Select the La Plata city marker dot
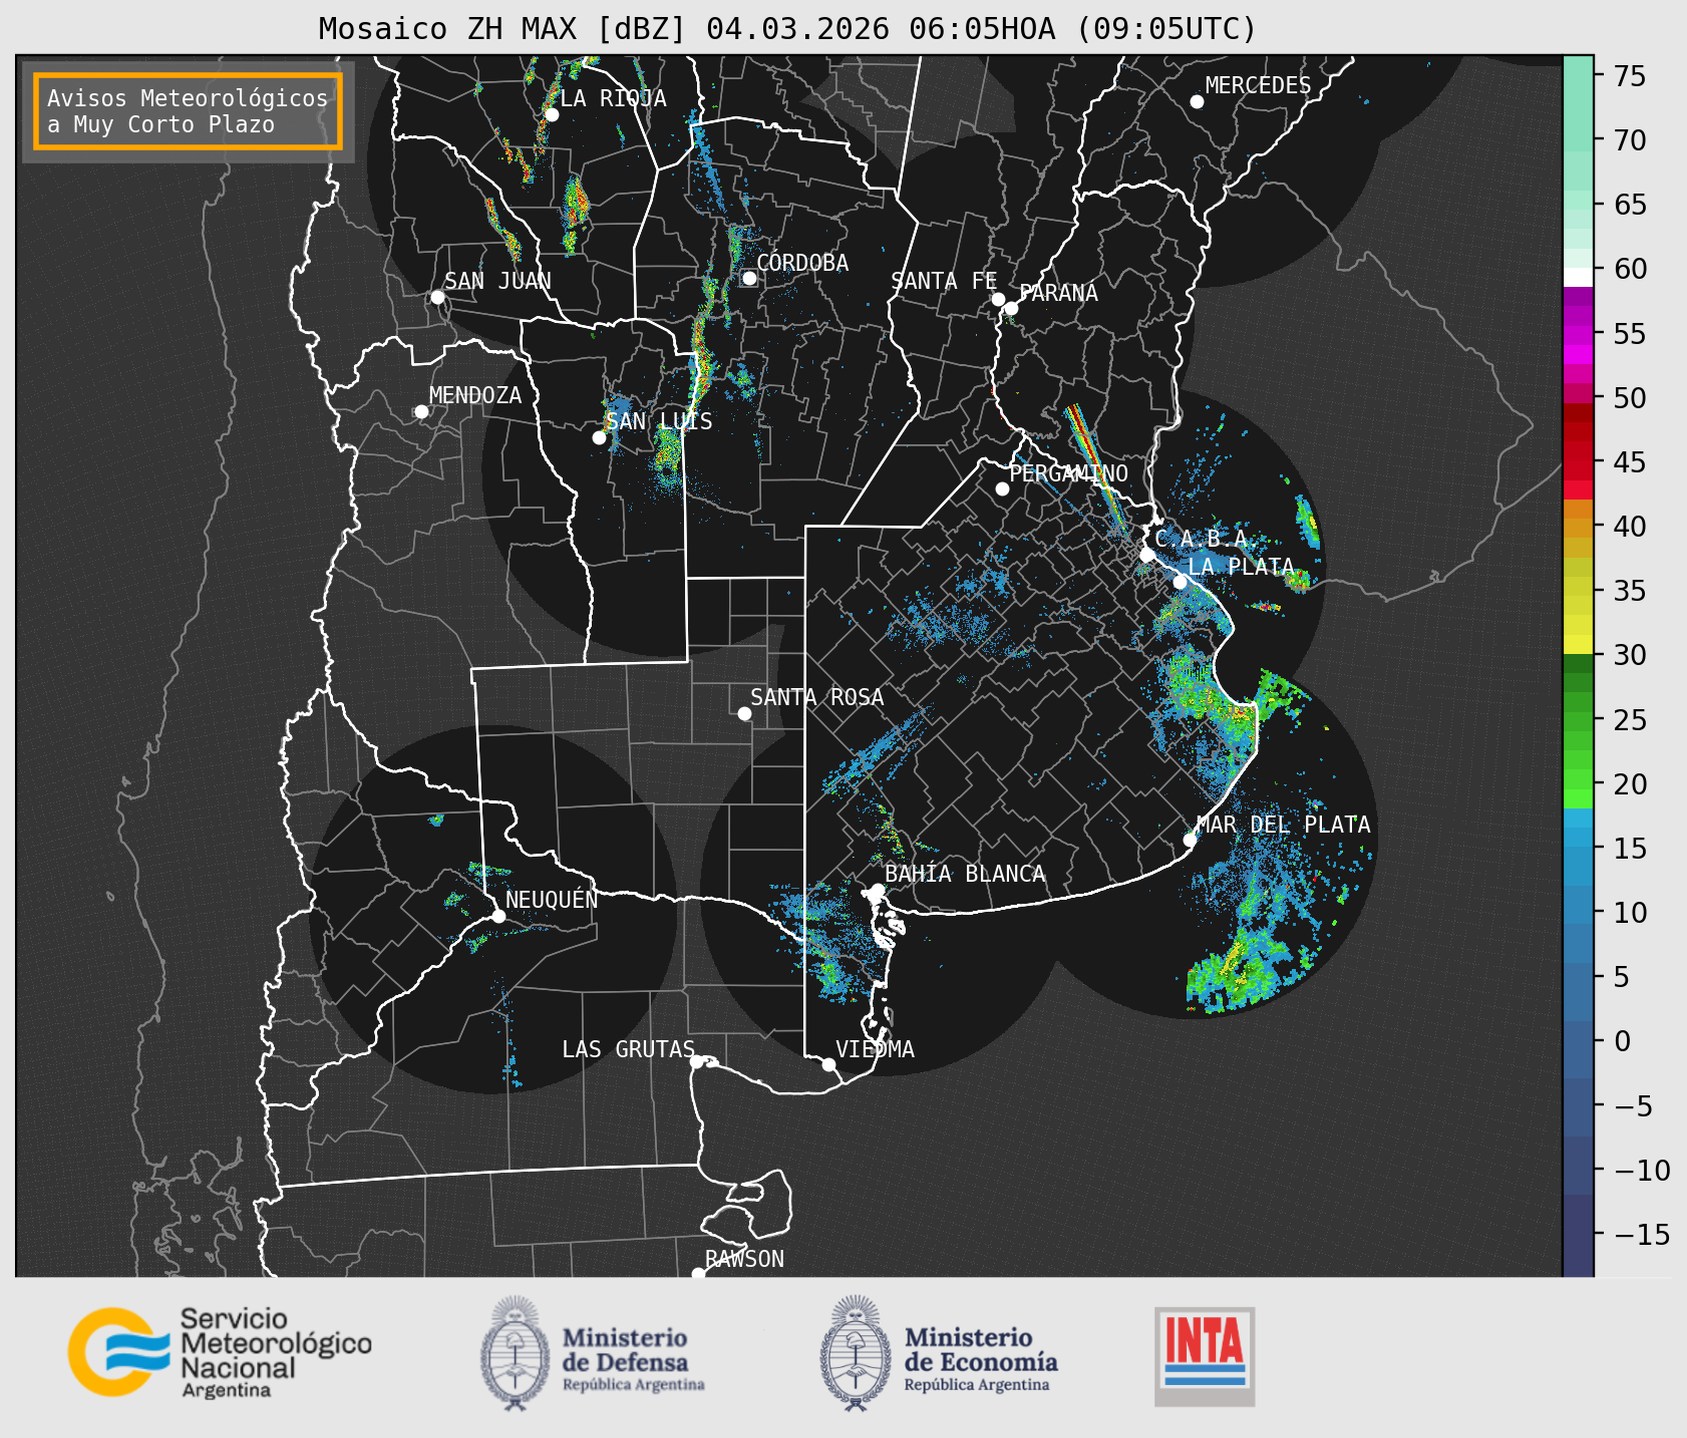Screen dimensions: 1687x1438 click(1180, 582)
